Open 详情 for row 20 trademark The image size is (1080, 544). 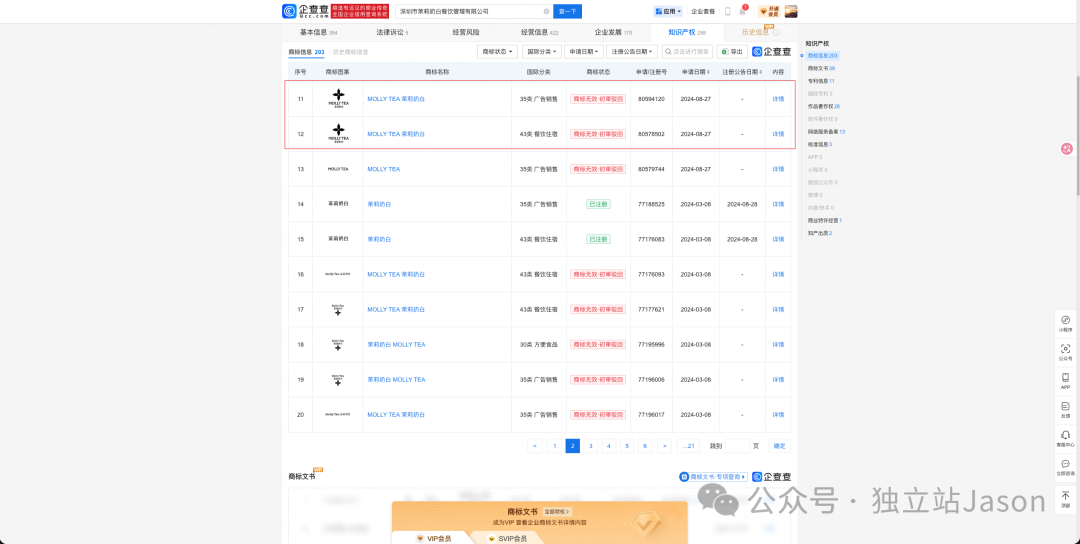click(x=778, y=415)
